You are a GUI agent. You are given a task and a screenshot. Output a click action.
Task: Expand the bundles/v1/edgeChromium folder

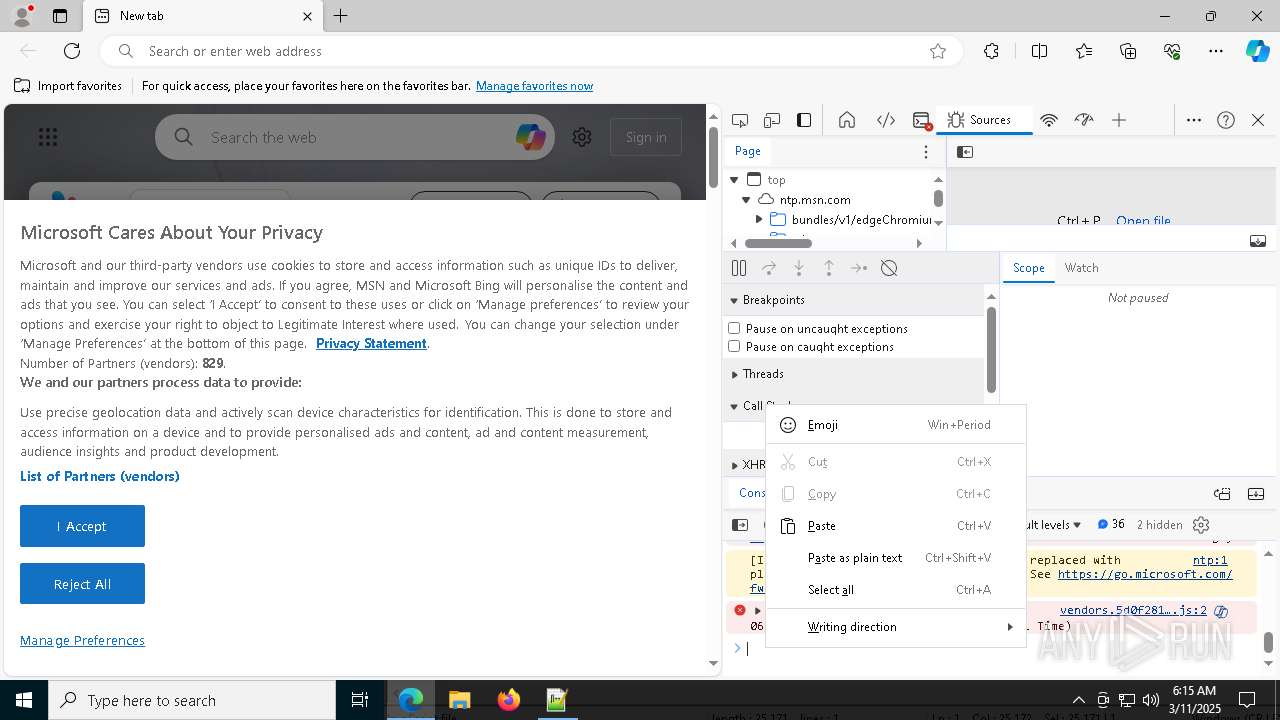coord(759,219)
